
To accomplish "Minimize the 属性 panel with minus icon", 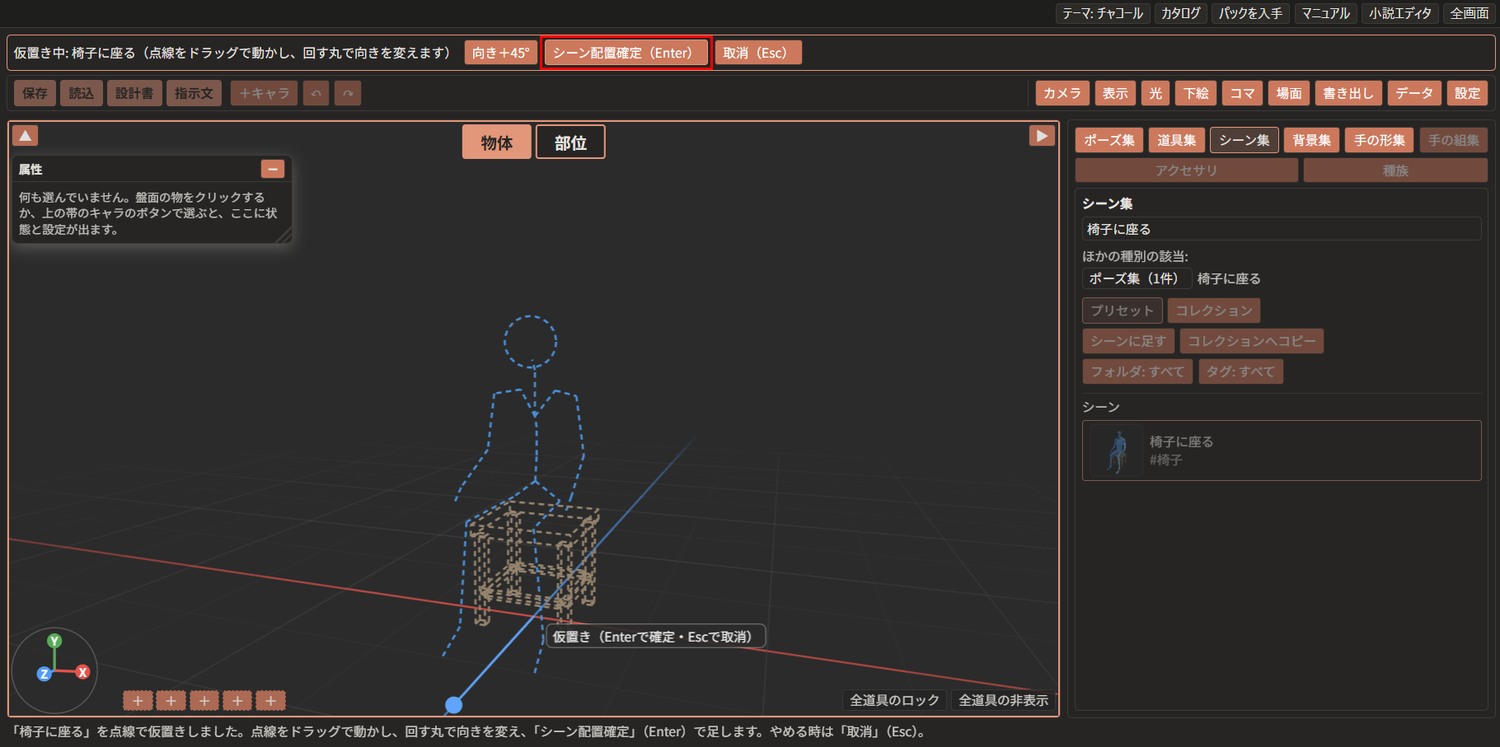I will (x=273, y=169).
